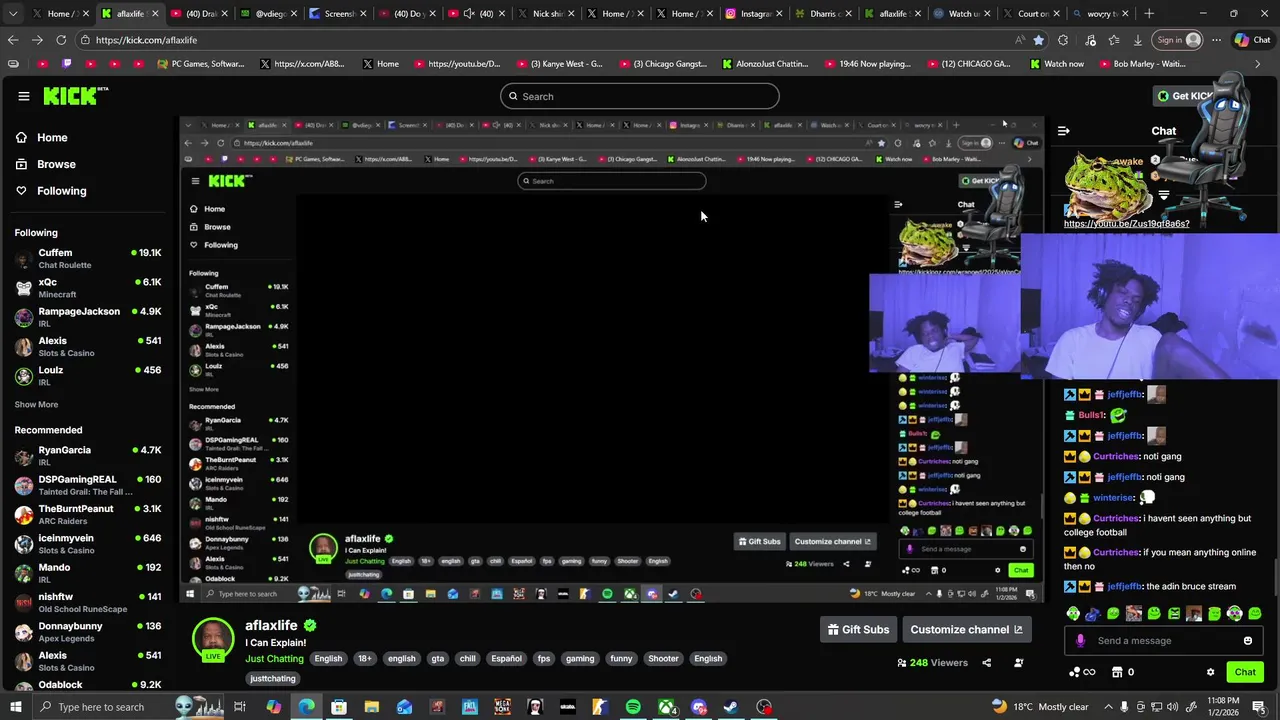Click the Kick search field
Image resolution: width=1280 pixels, height=720 pixels.
pos(640,96)
